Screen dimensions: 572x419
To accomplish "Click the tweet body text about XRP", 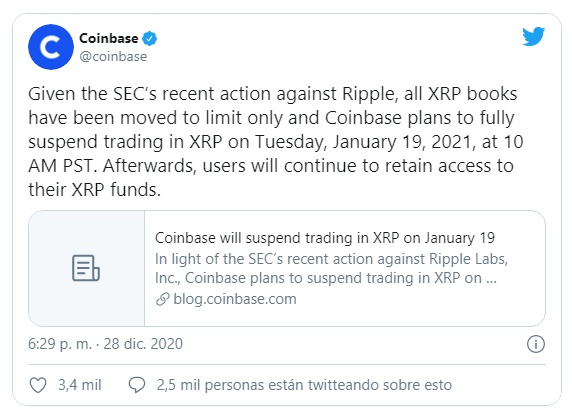I will tap(276, 142).
